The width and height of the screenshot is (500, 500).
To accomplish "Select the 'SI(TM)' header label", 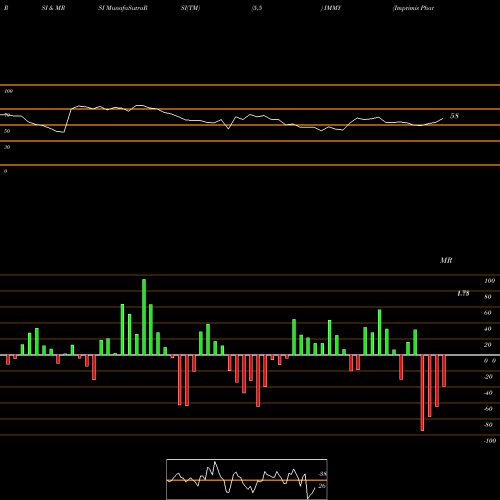I will [190, 8].
